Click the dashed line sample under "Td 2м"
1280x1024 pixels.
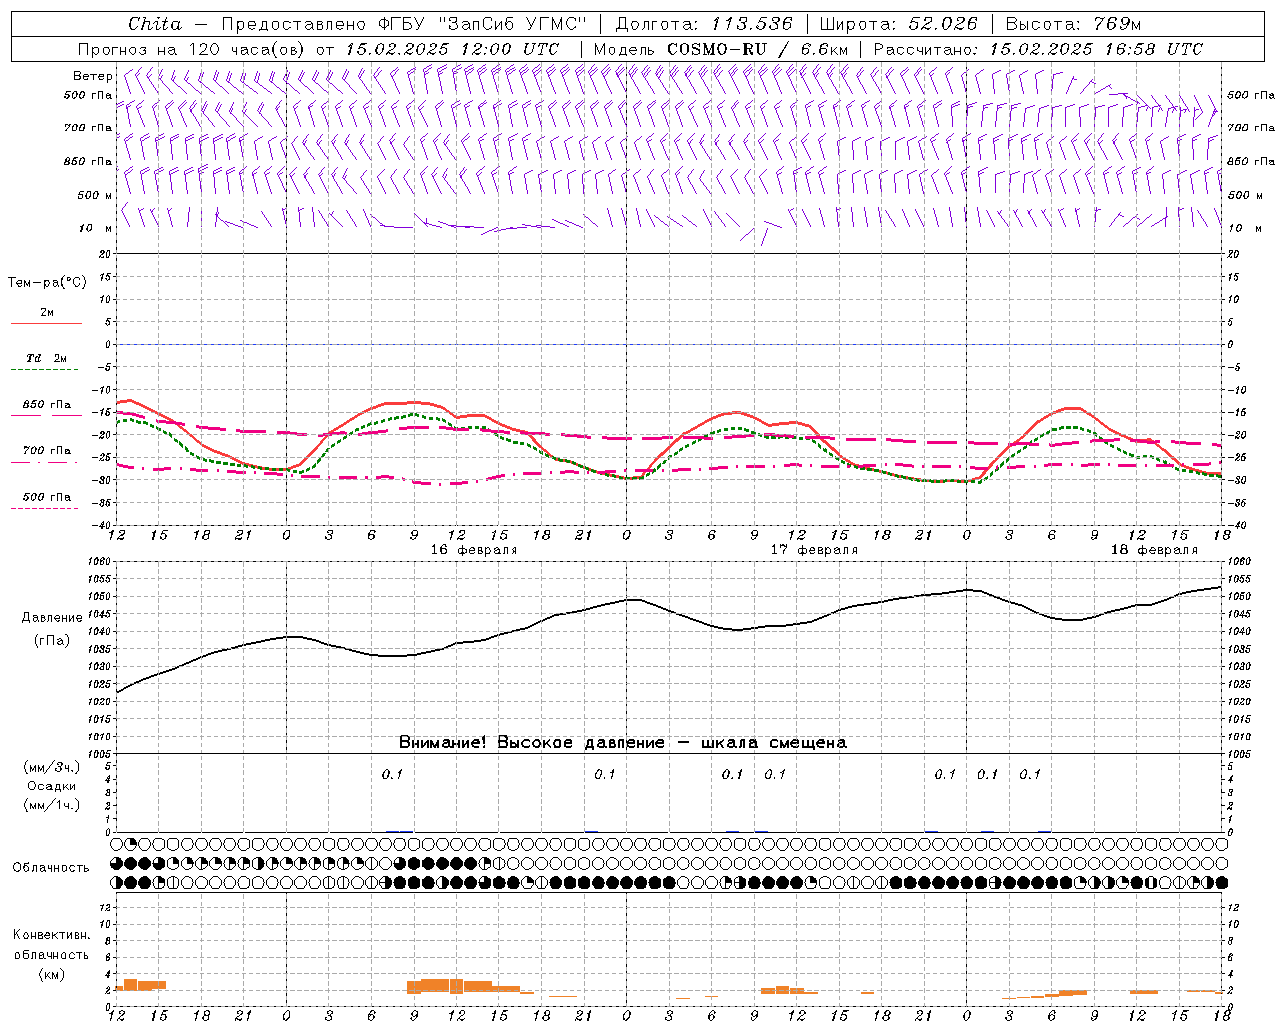click(46, 370)
